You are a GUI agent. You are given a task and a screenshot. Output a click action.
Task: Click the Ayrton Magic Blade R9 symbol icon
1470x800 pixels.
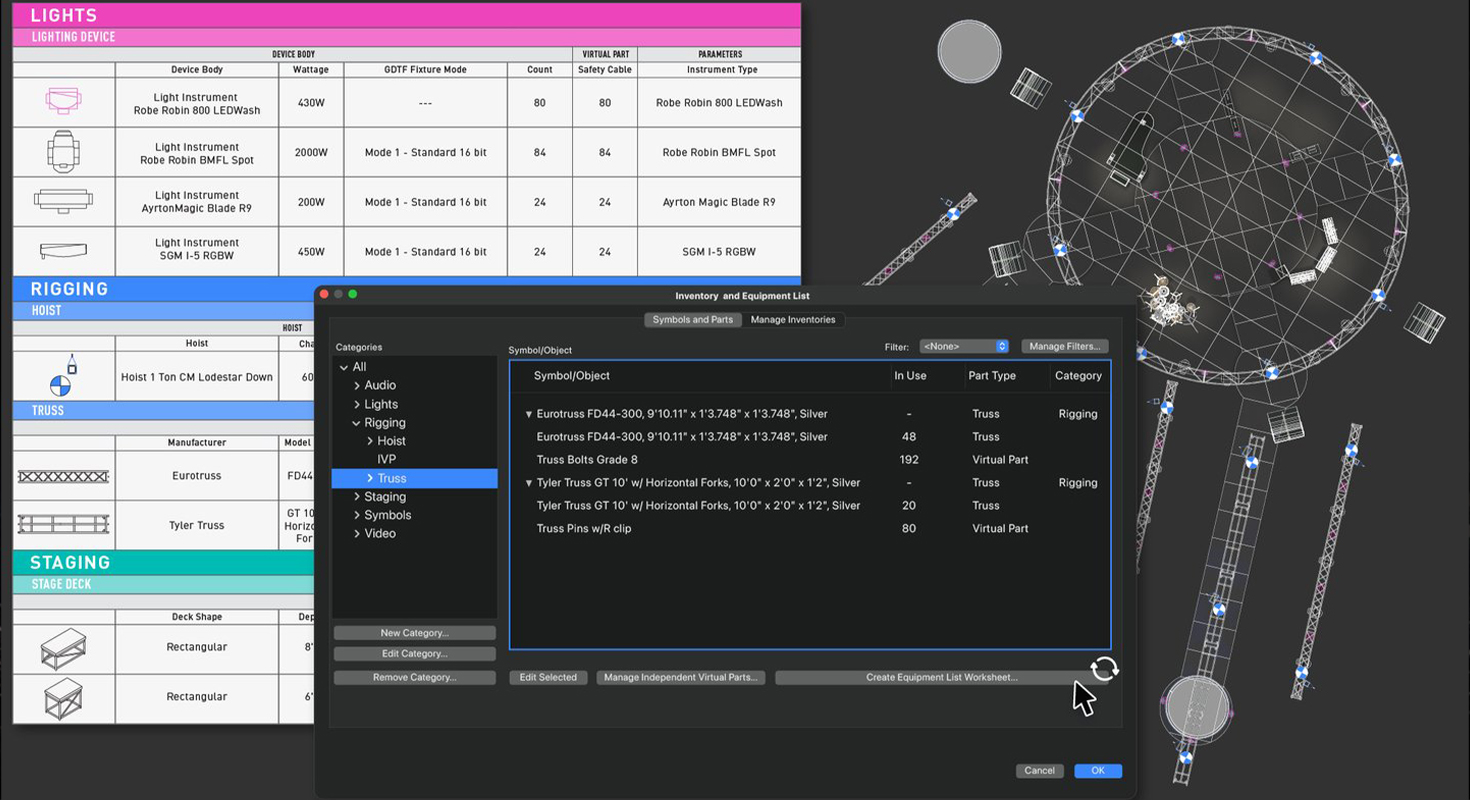click(64, 201)
